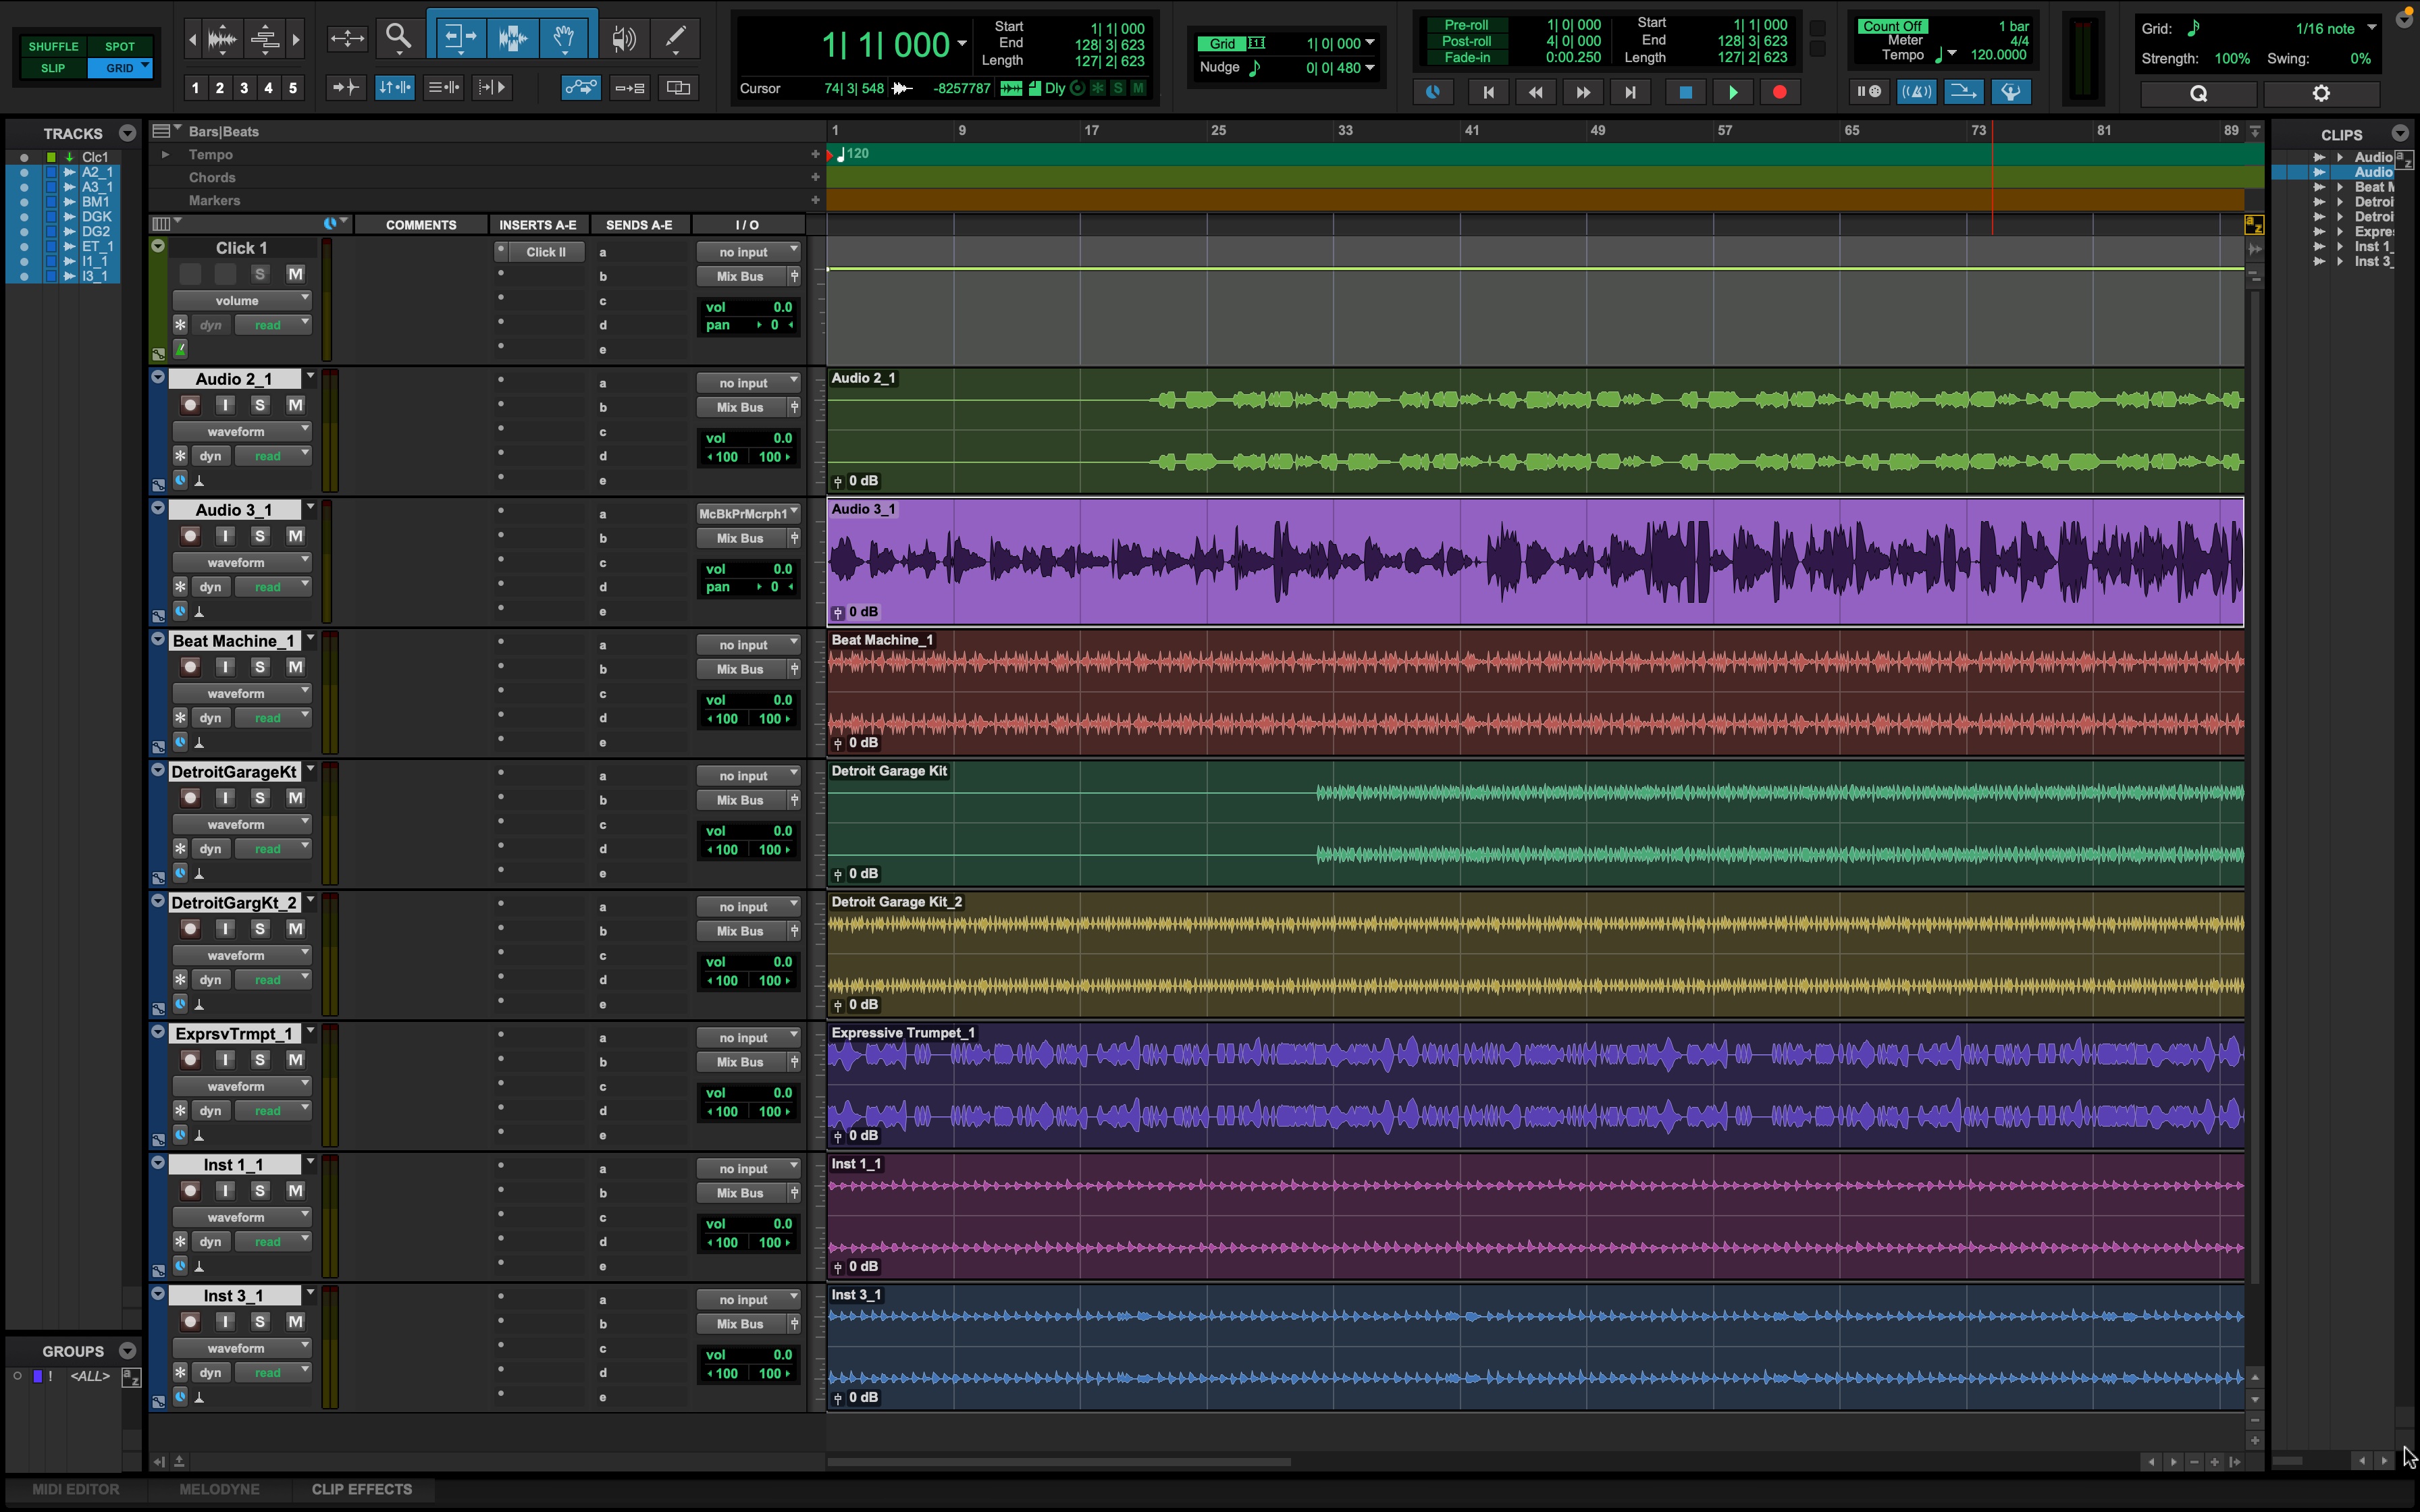Solo the Audio 3_1 track

(260, 536)
